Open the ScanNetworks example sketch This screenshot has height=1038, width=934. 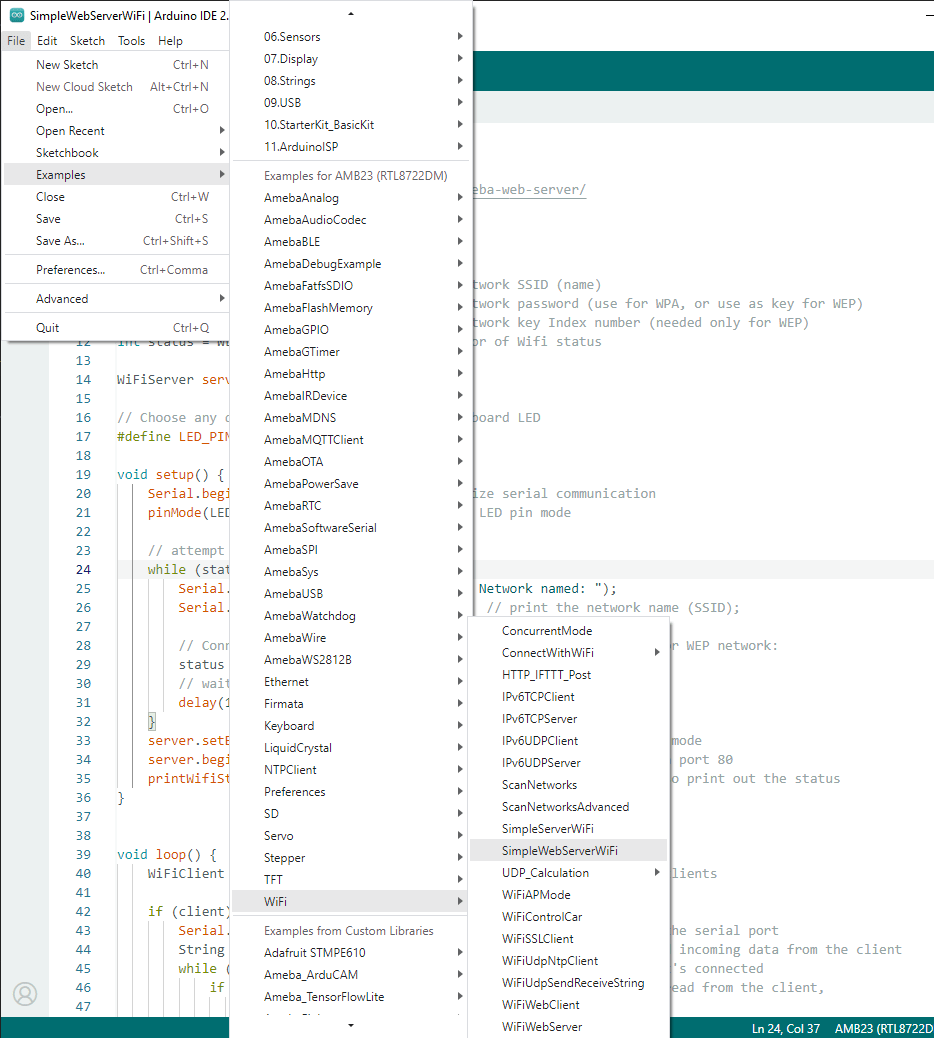click(x=539, y=785)
